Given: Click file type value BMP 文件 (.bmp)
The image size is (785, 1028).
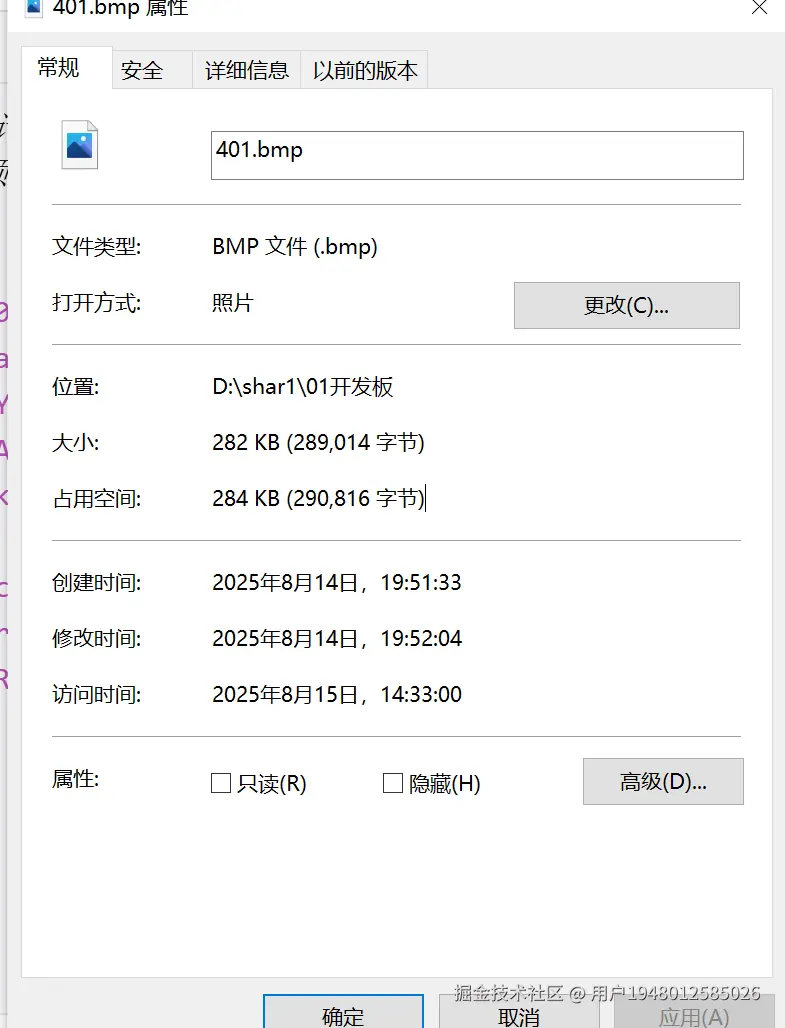Looking at the screenshot, I should coord(295,247).
